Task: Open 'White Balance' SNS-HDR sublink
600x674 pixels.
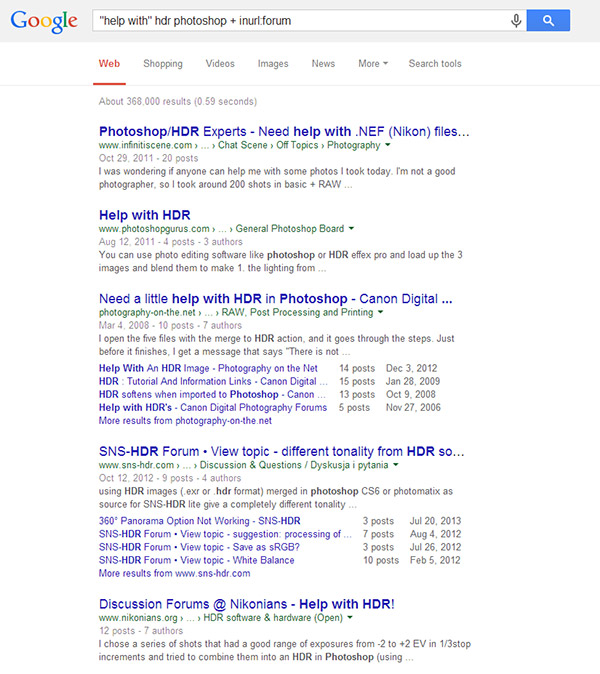Action: (x=196, y=560)
